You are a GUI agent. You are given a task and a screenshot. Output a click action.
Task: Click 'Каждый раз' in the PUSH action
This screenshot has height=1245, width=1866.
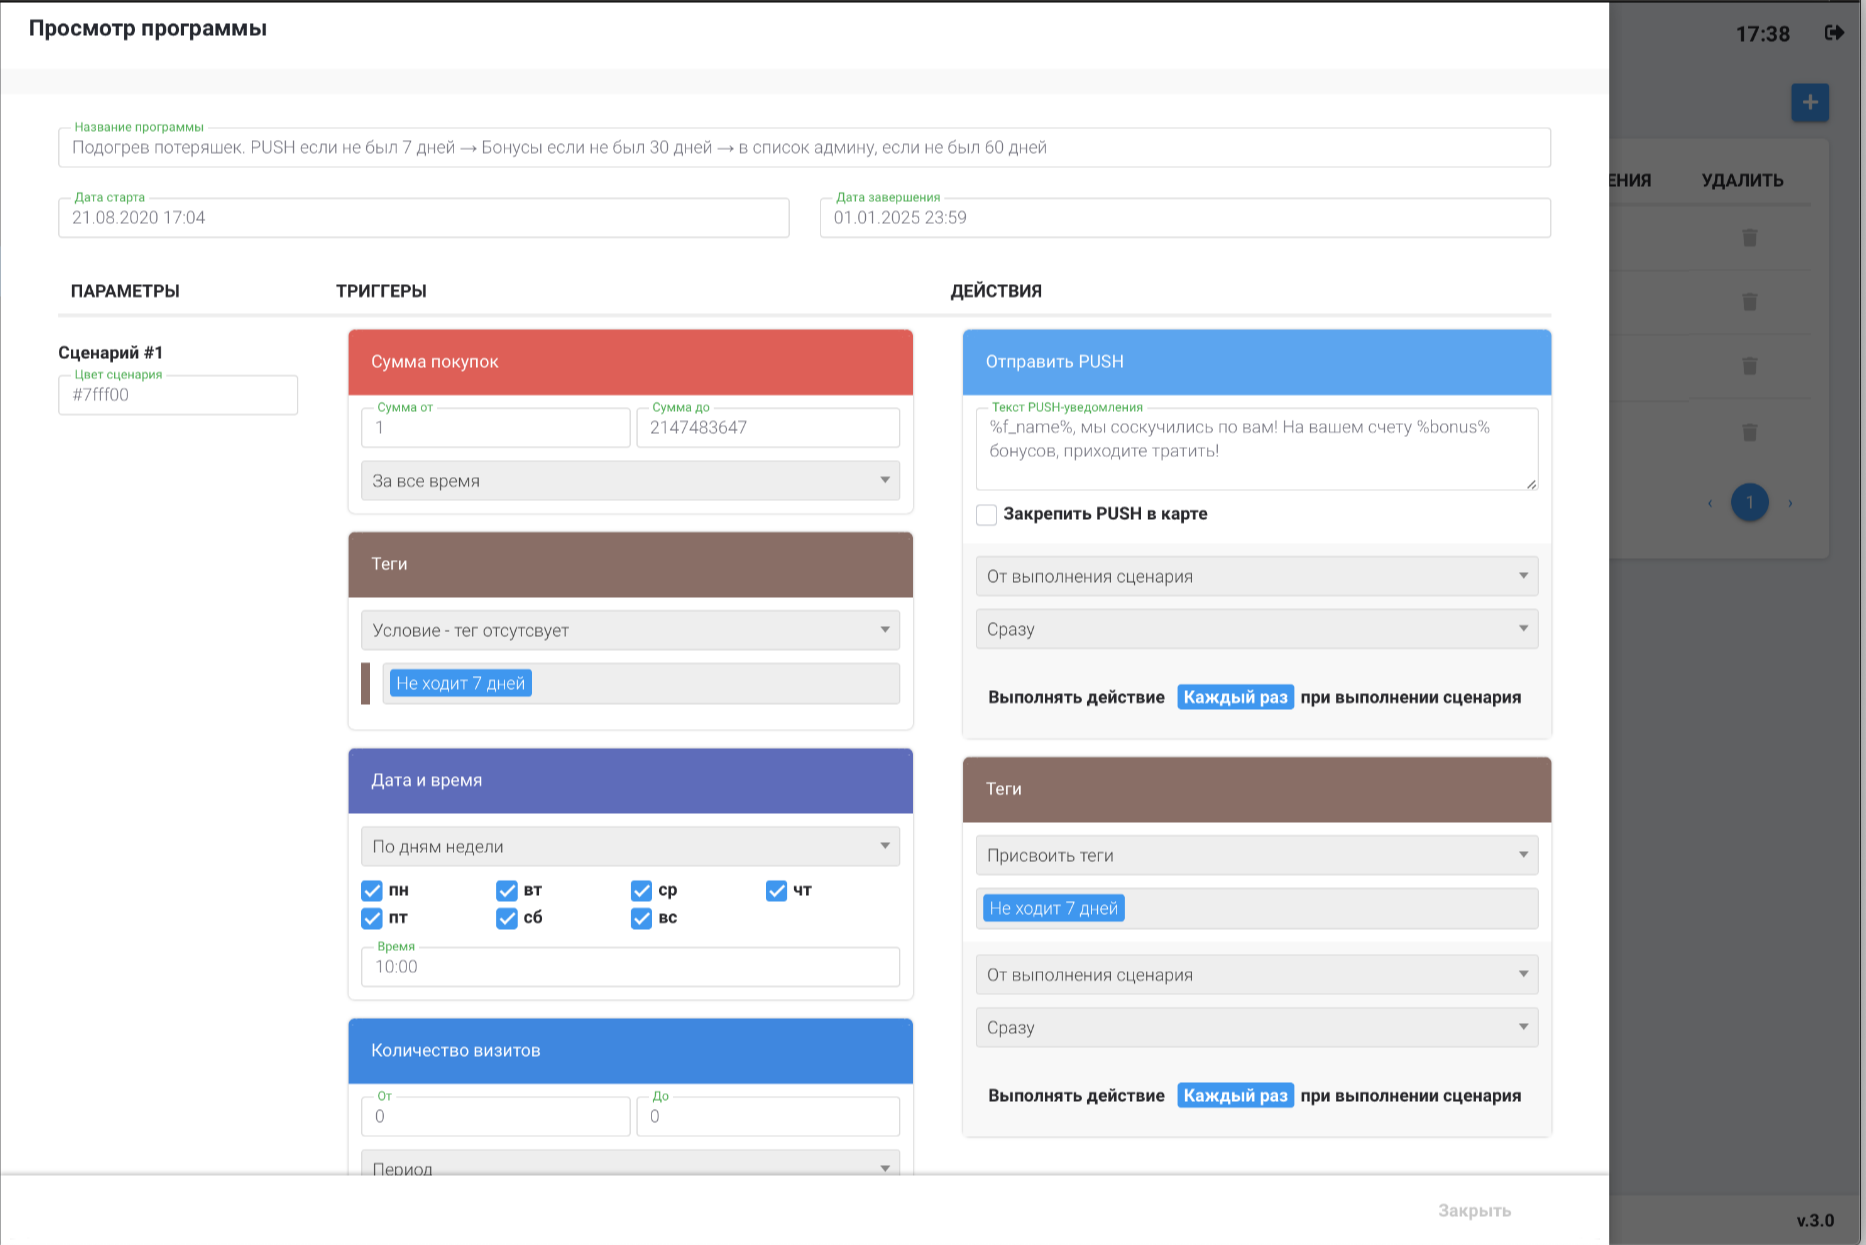(1235, 697)
